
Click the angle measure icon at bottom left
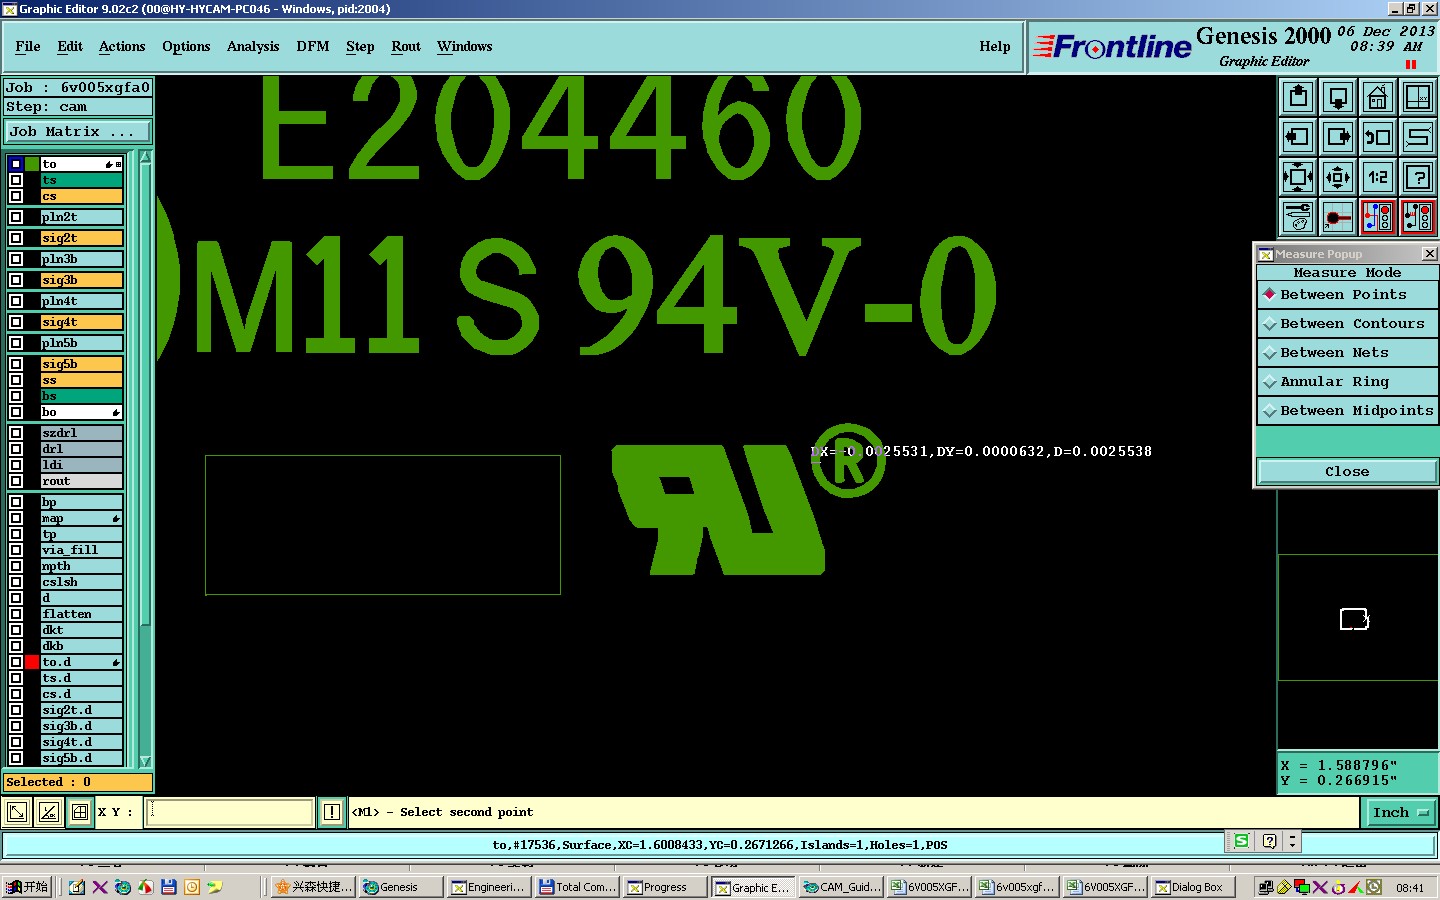[x=48, y=812]
